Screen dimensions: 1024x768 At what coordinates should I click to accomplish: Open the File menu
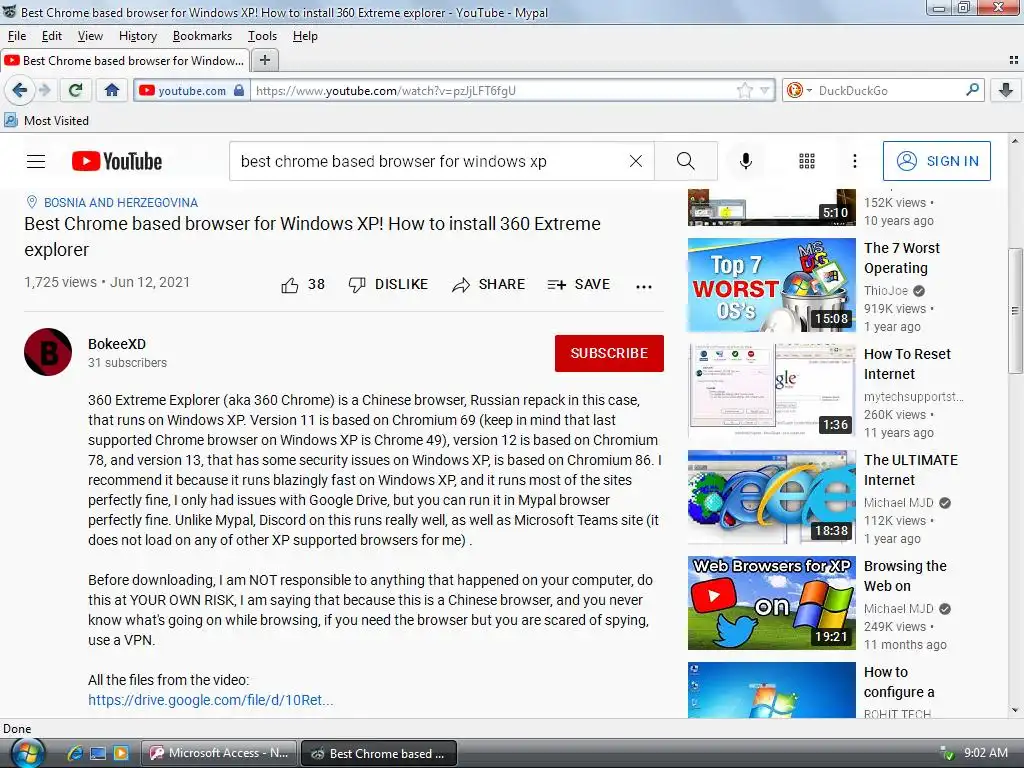tap(17, 36)
